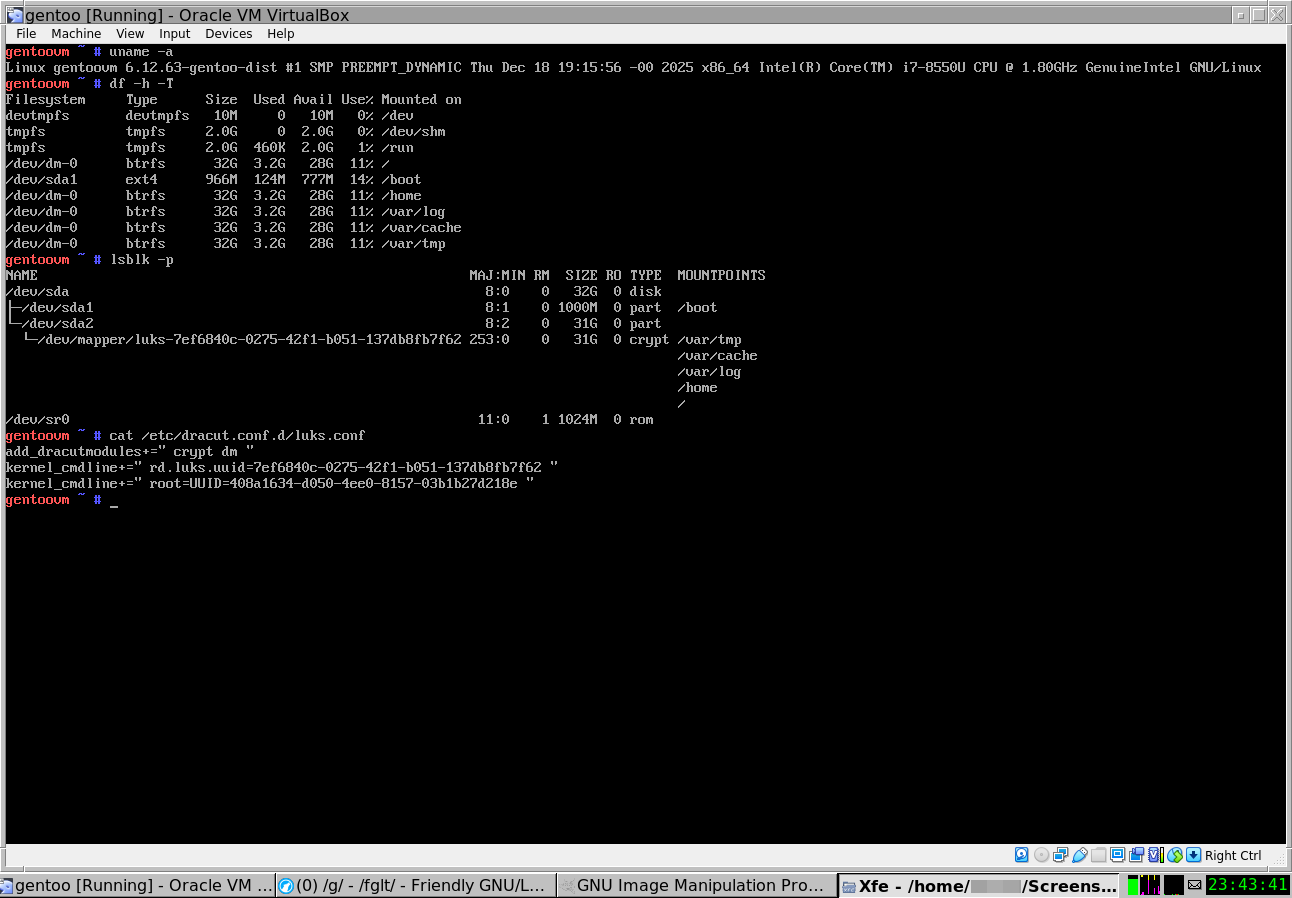The image size is (1292, 898).
Task: Open the File menu
Action: click(26, 34)
